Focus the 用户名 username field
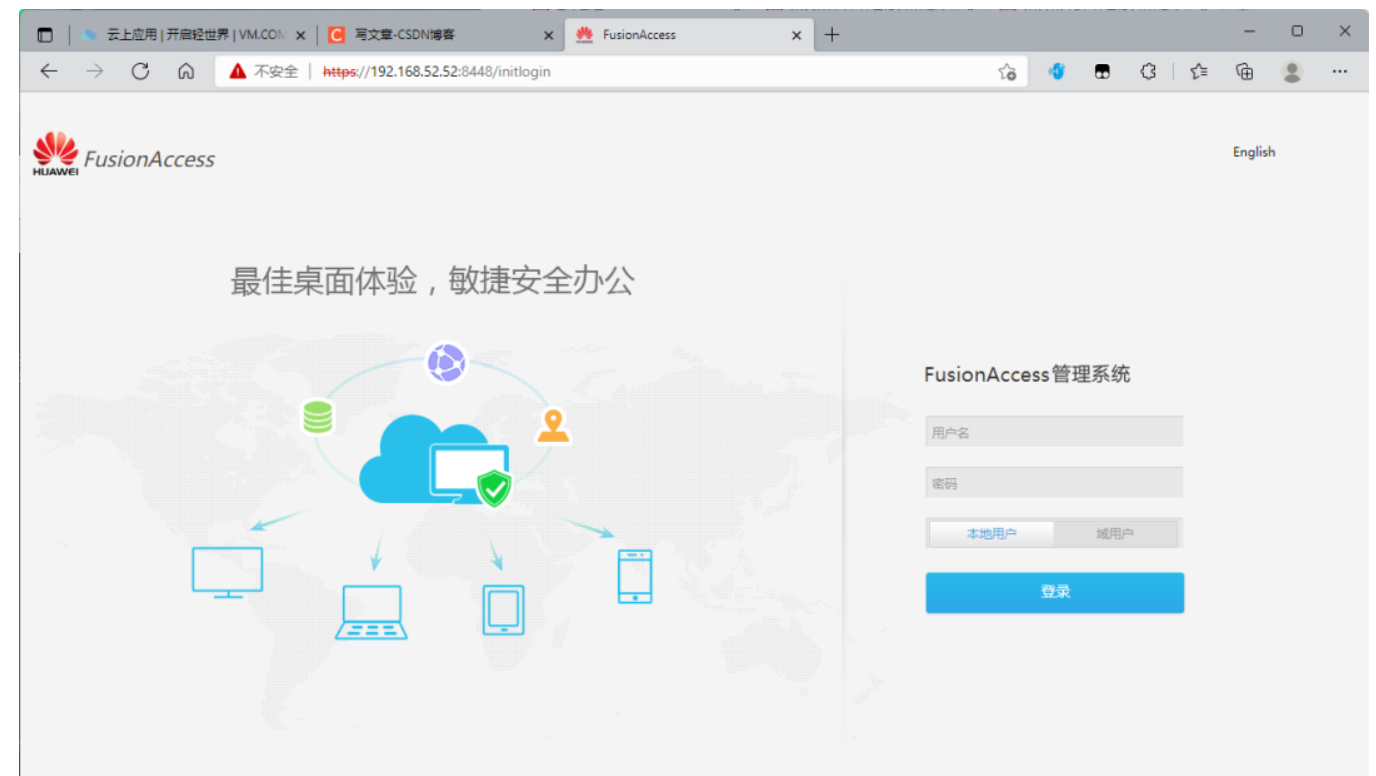Viewport: 1376px width, 776px height. (x=1054, y=432)
